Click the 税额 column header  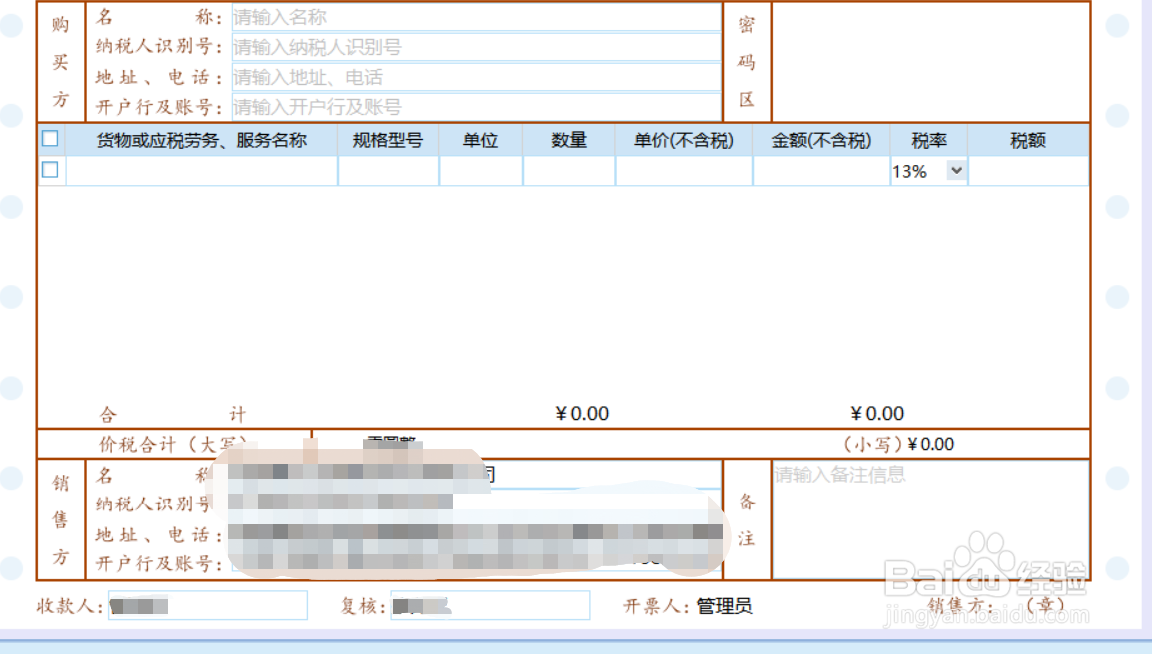pos(1028,140)
